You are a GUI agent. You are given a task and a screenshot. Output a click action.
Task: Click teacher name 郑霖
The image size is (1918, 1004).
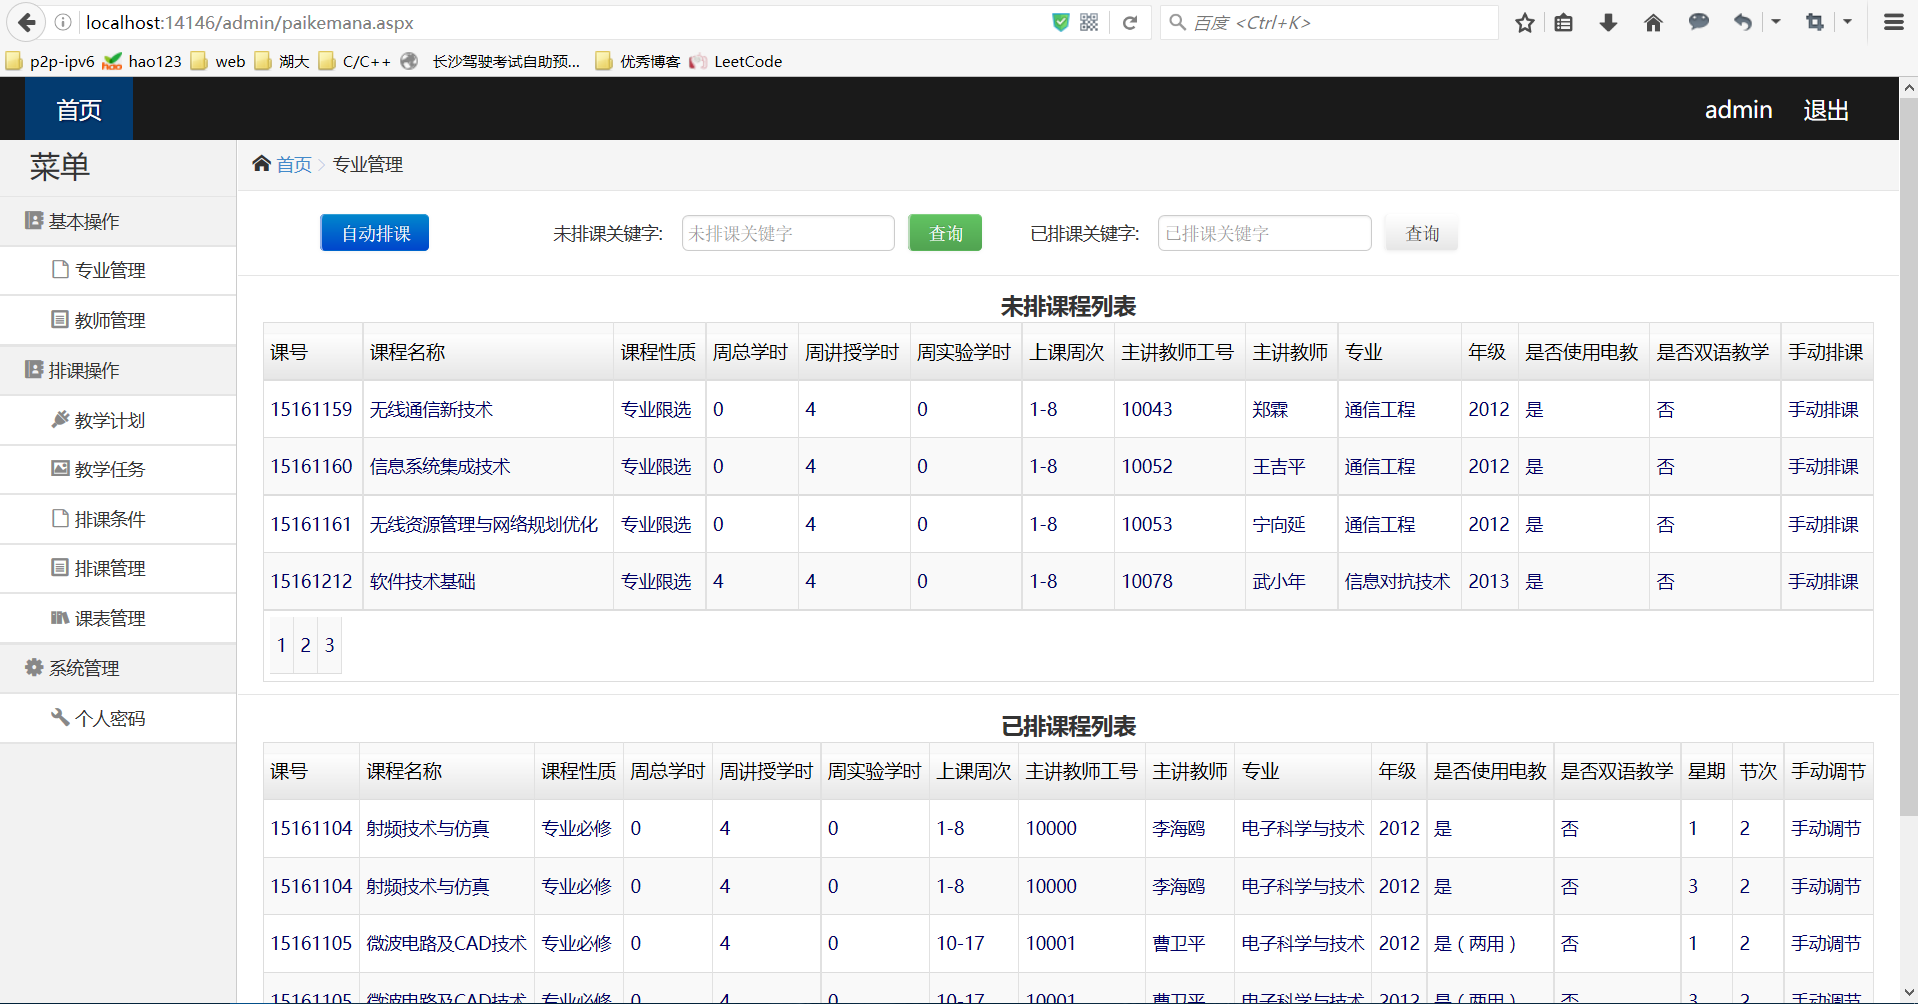tap(1270, 409)
